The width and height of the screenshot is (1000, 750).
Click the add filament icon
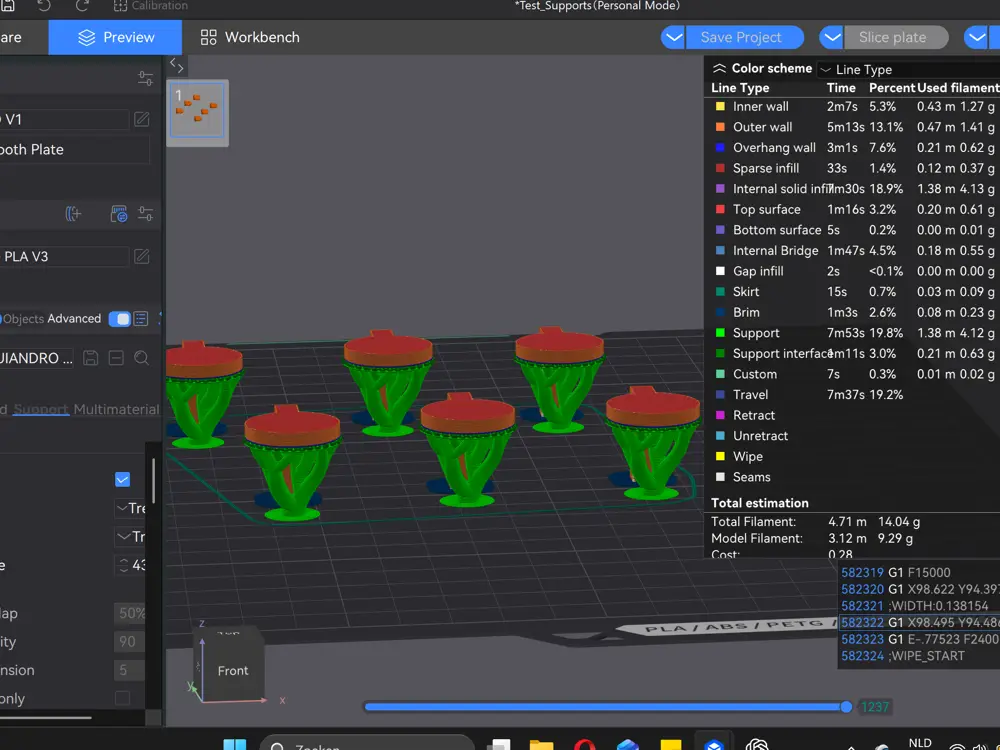[x=73, y=214]
